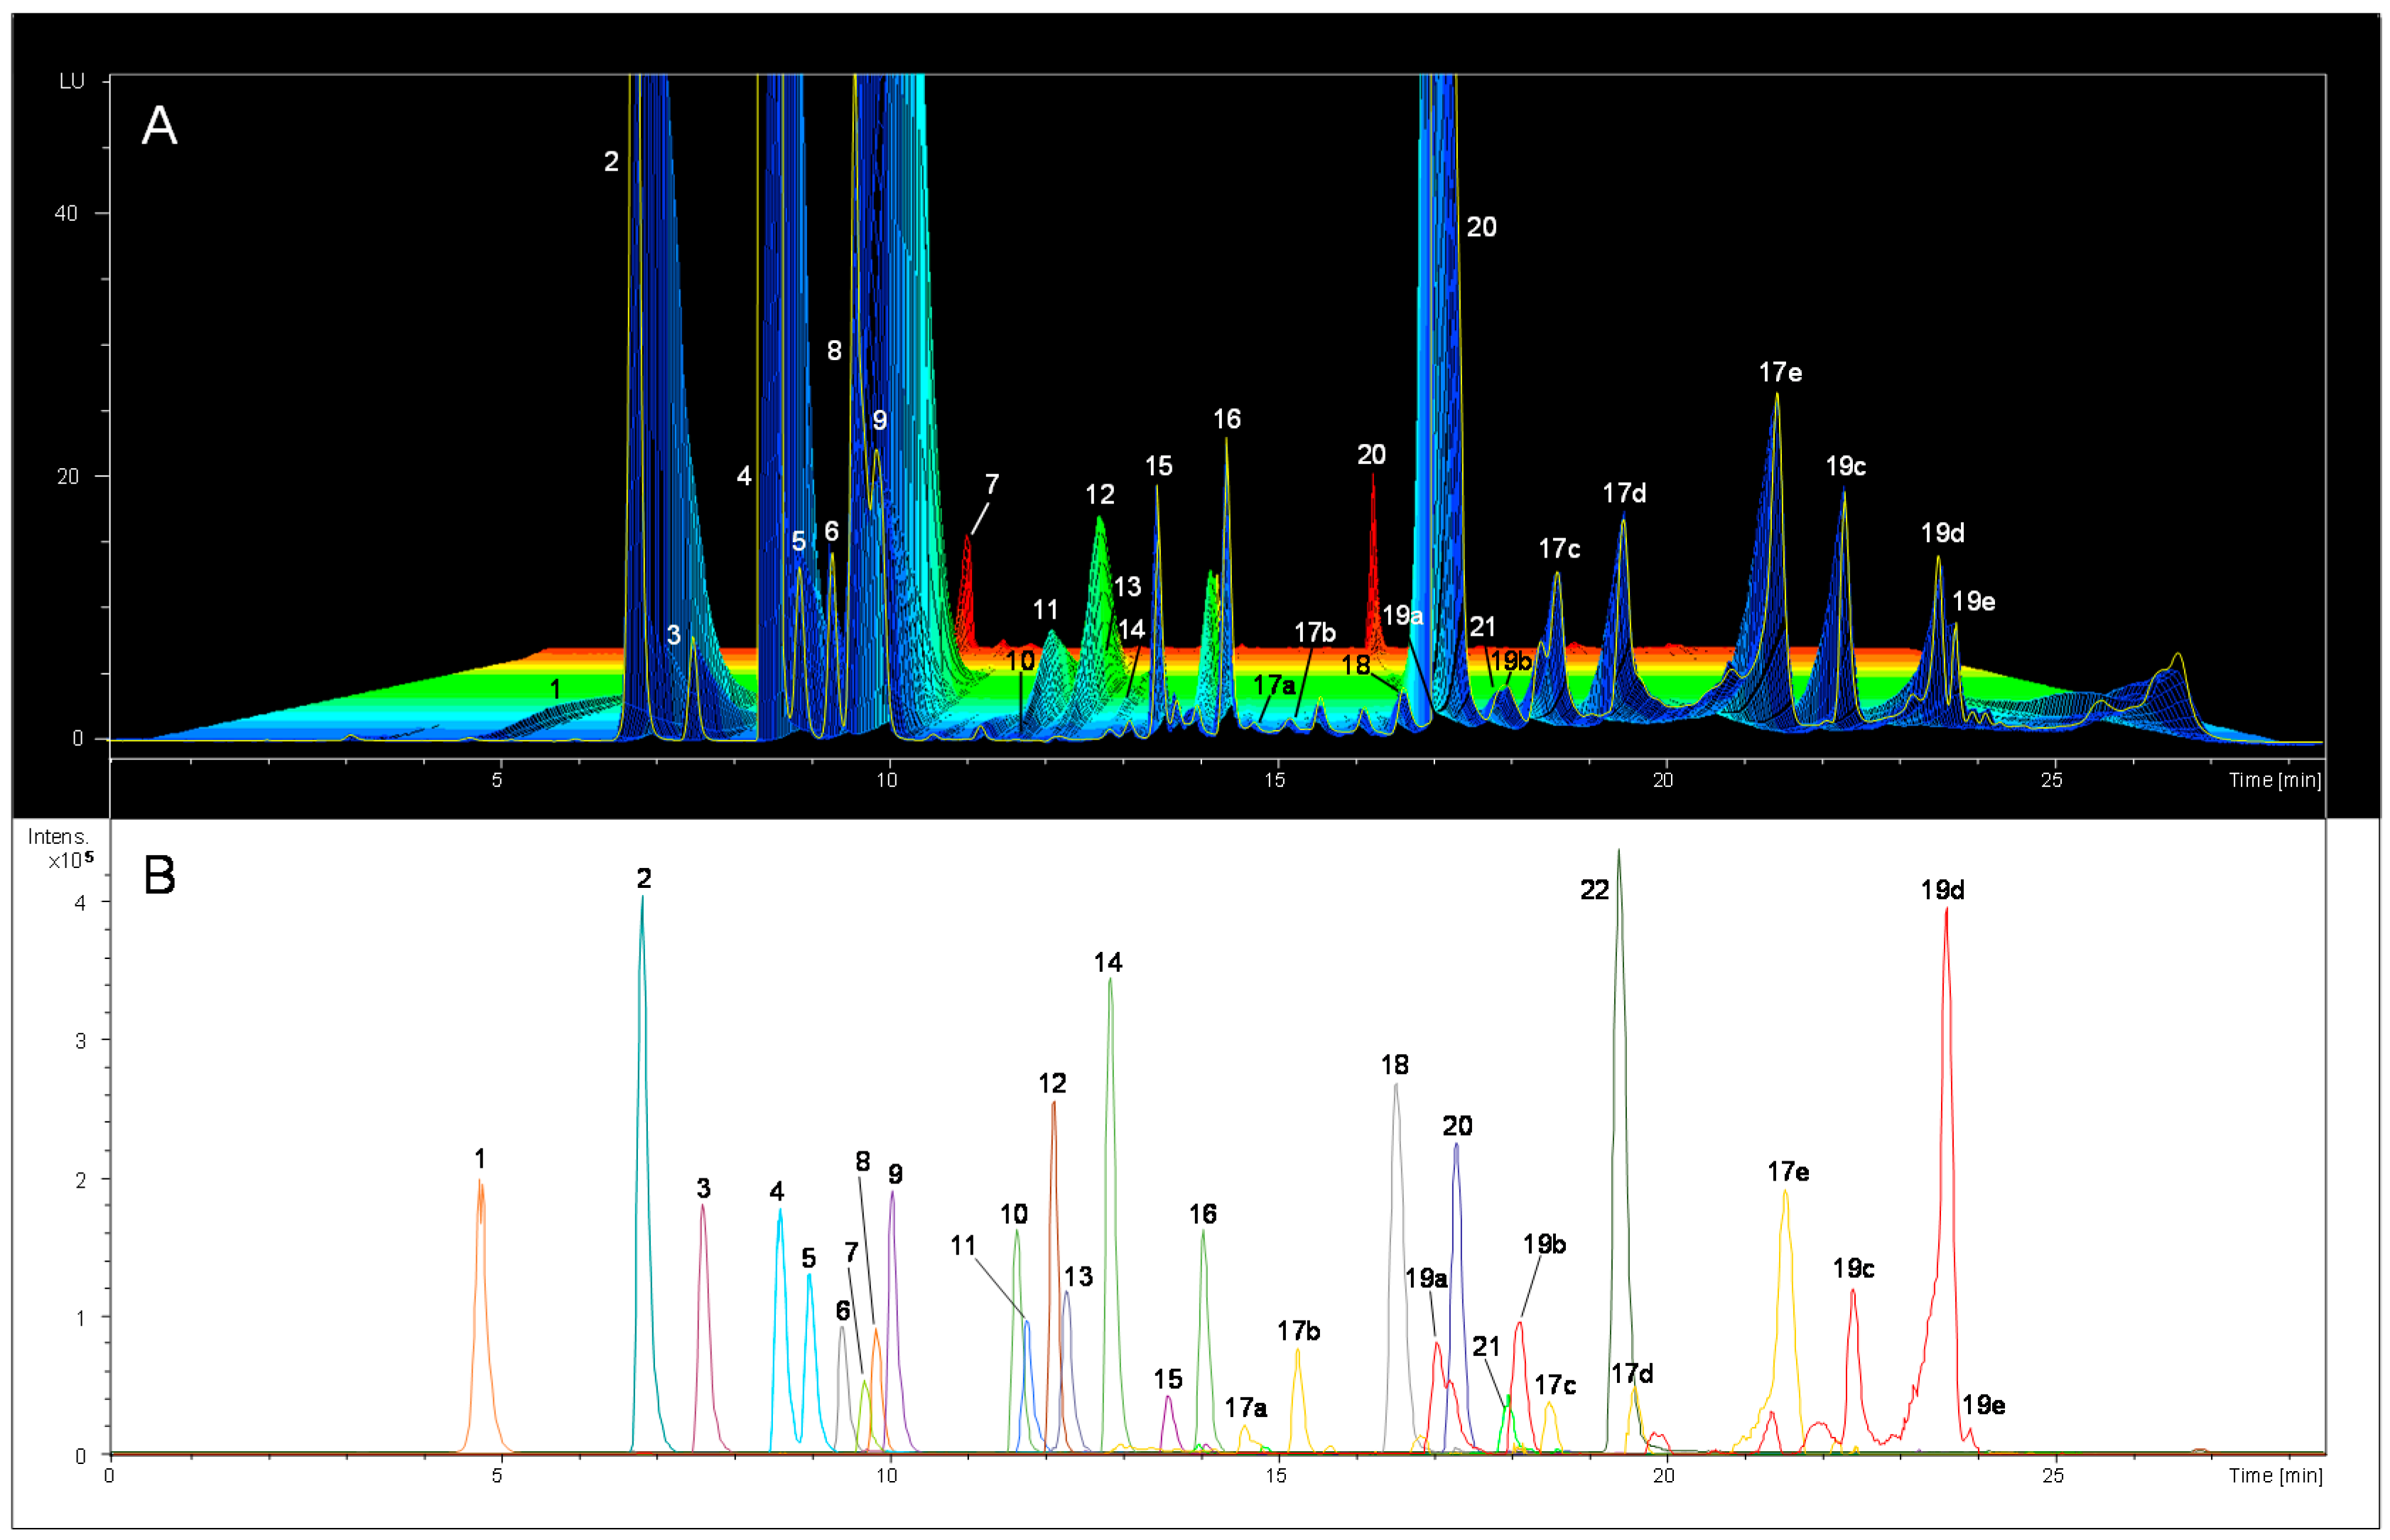Screen dimensions: 2390x1540
Task: Click the 15 minute tick on panel B axis
Action: click(1275, 1475)
